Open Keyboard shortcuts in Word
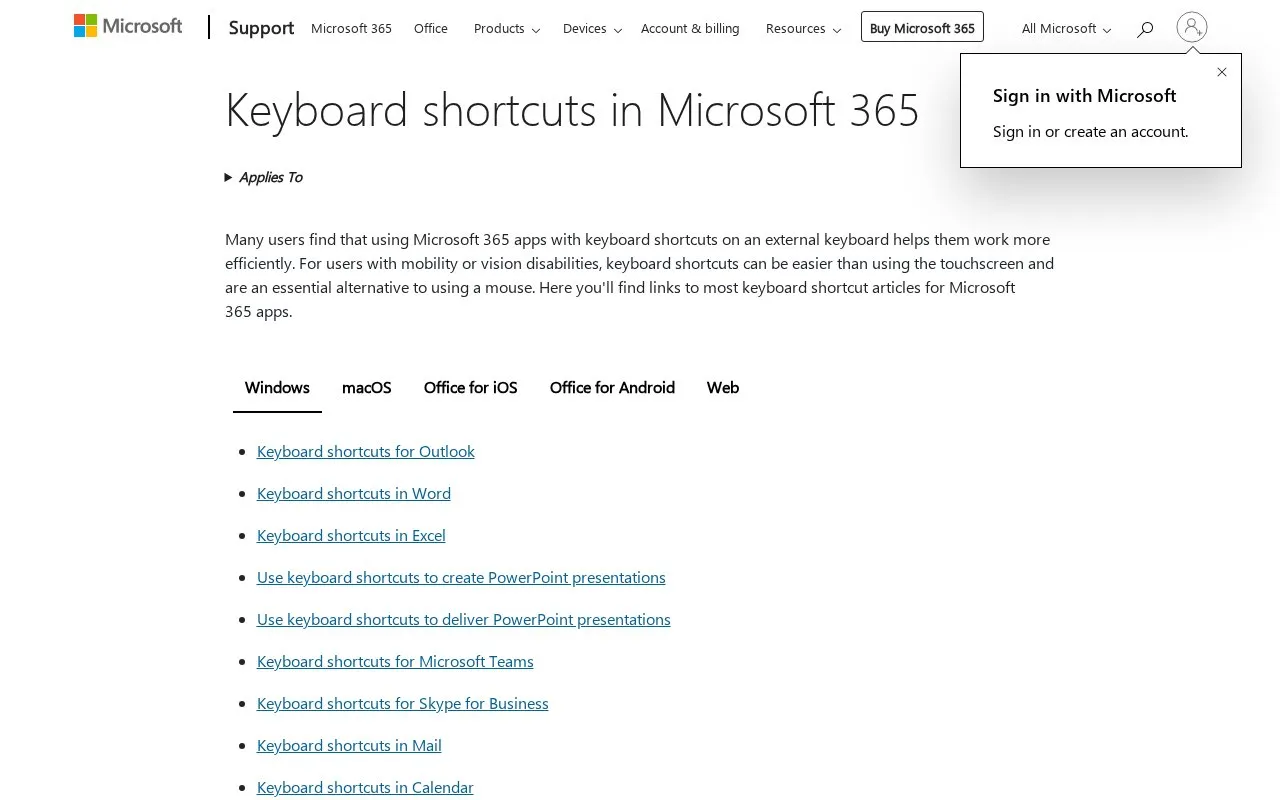 (x=354, y=493)
